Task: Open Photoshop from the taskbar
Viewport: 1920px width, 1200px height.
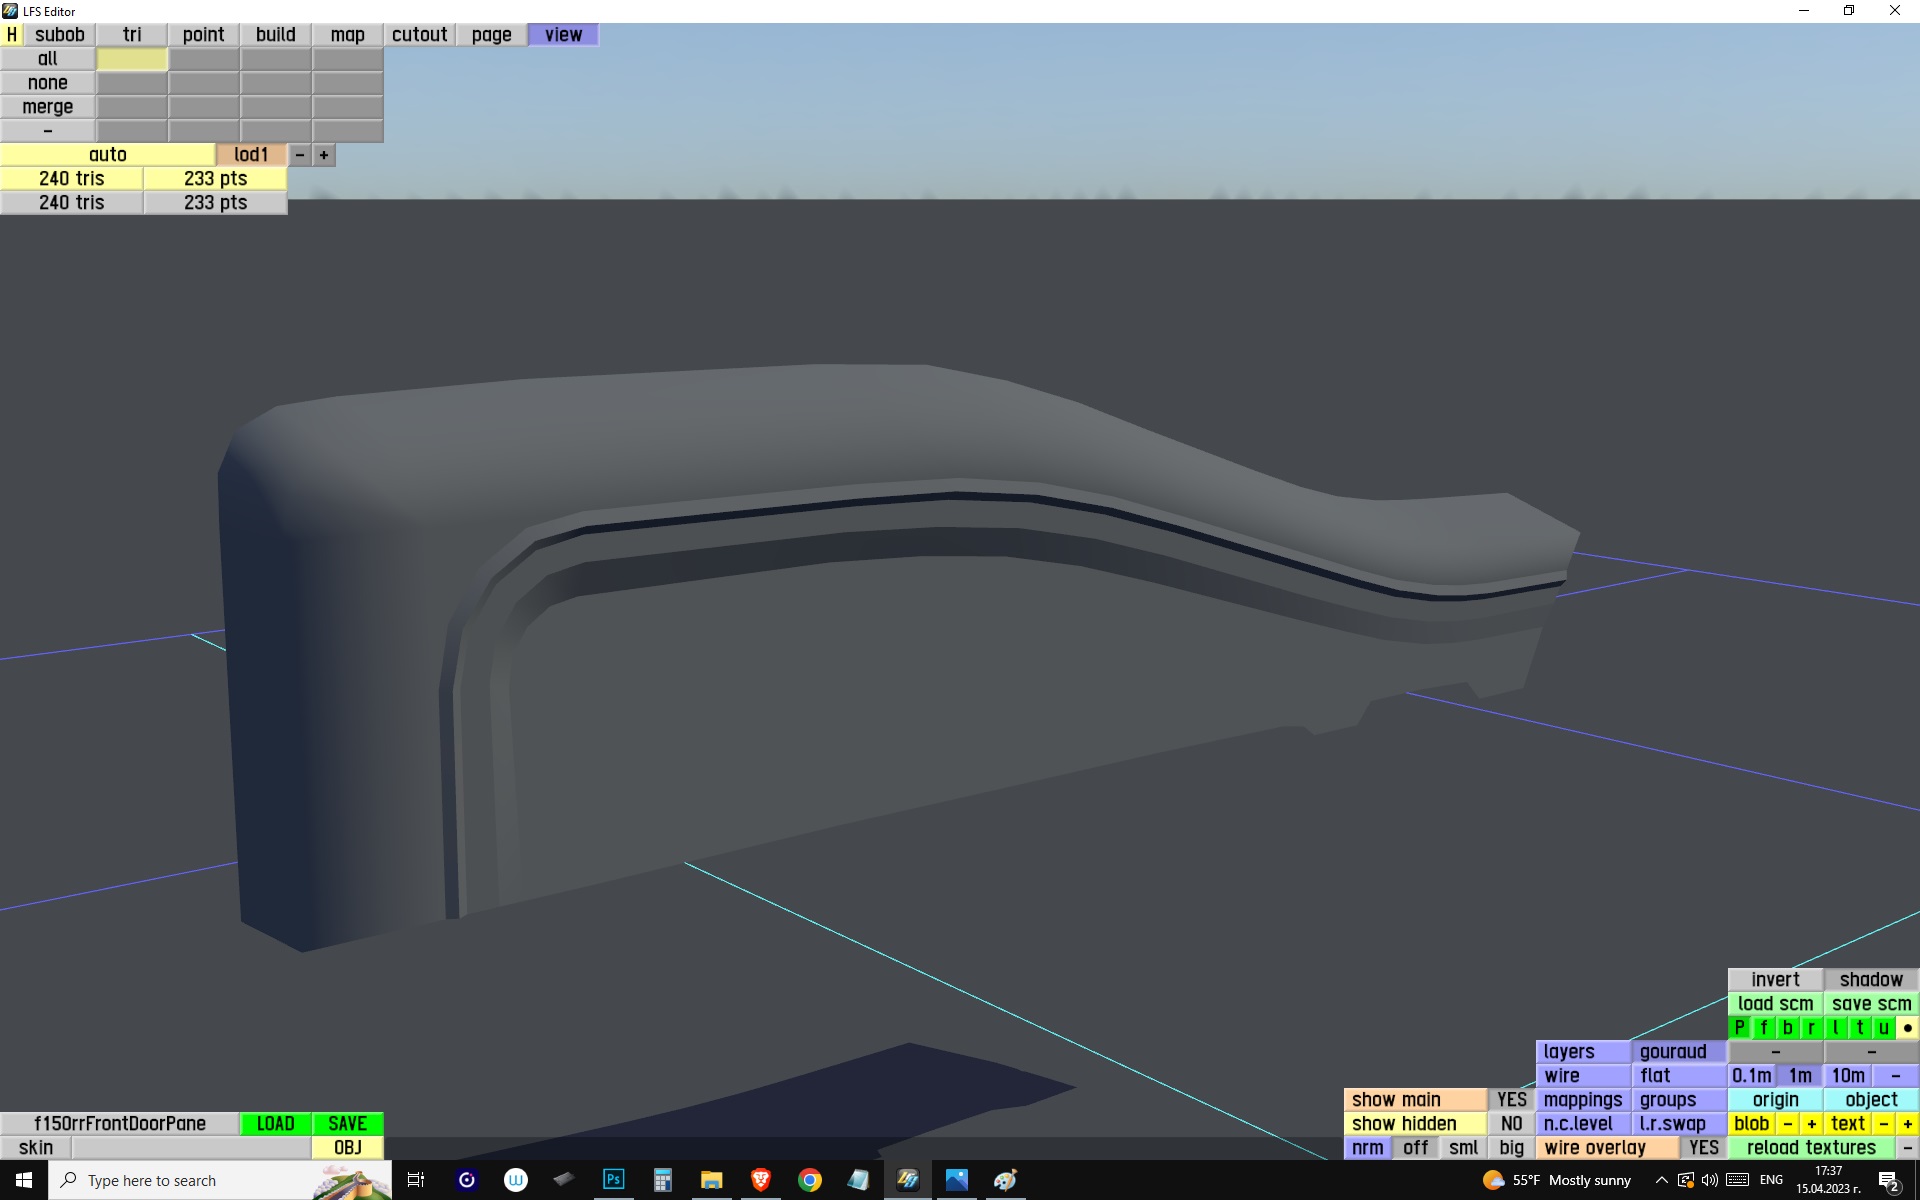Action: pyautogui.click(x=613, y=1180)
